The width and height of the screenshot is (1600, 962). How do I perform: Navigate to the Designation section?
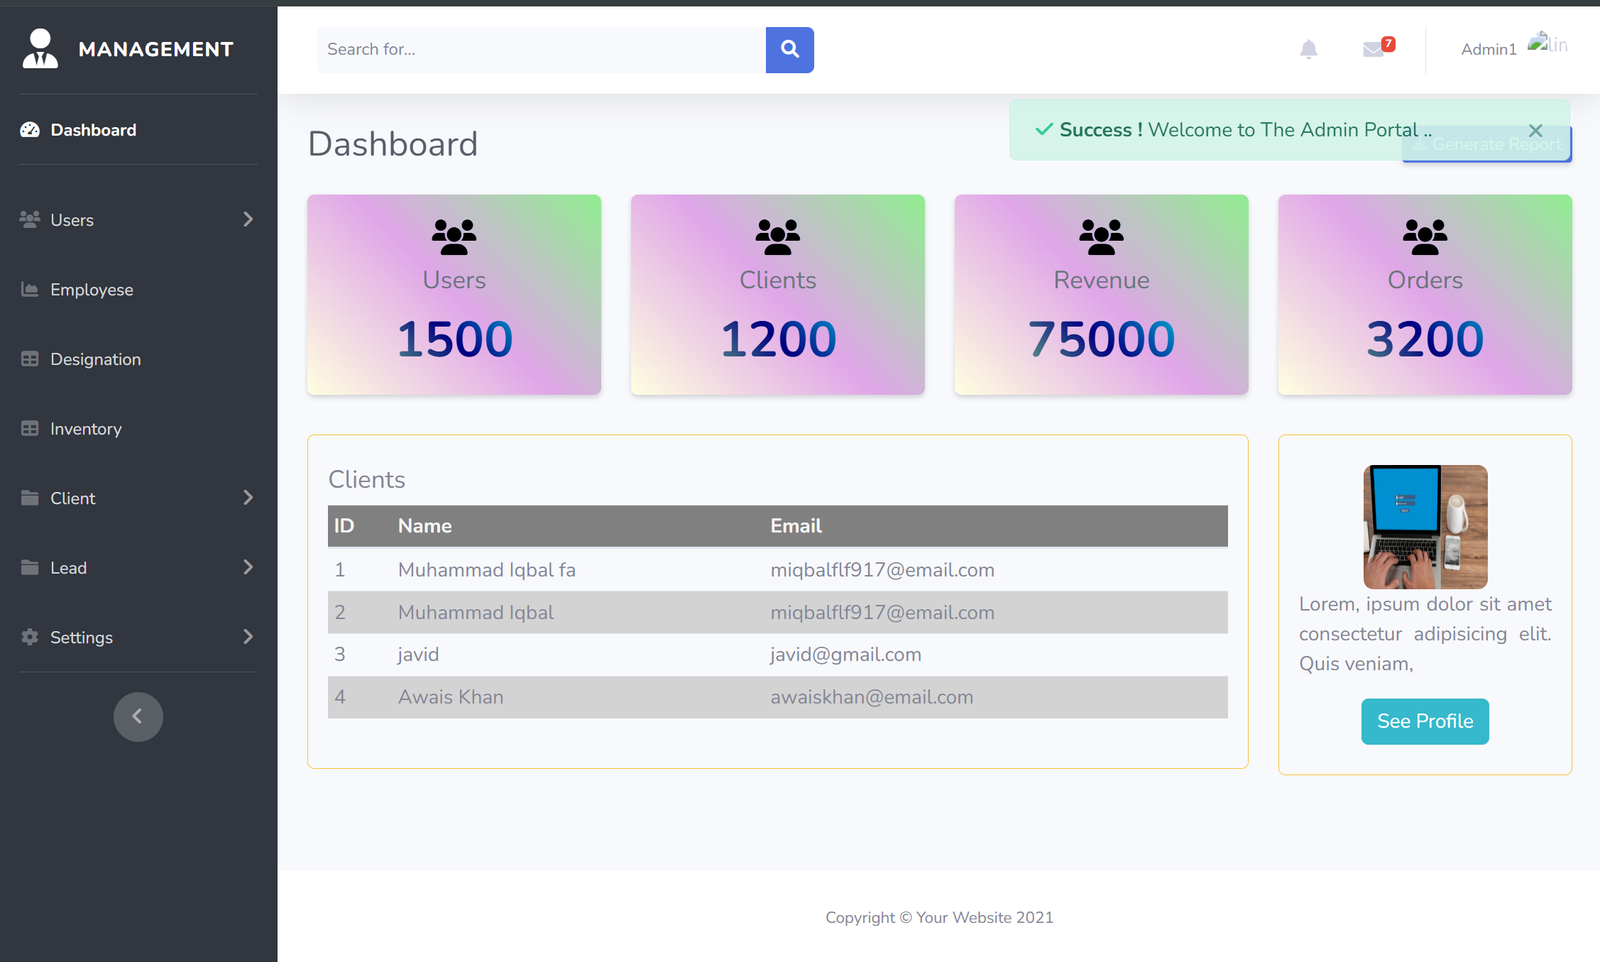pyautogui.click(x=95, y=359)
